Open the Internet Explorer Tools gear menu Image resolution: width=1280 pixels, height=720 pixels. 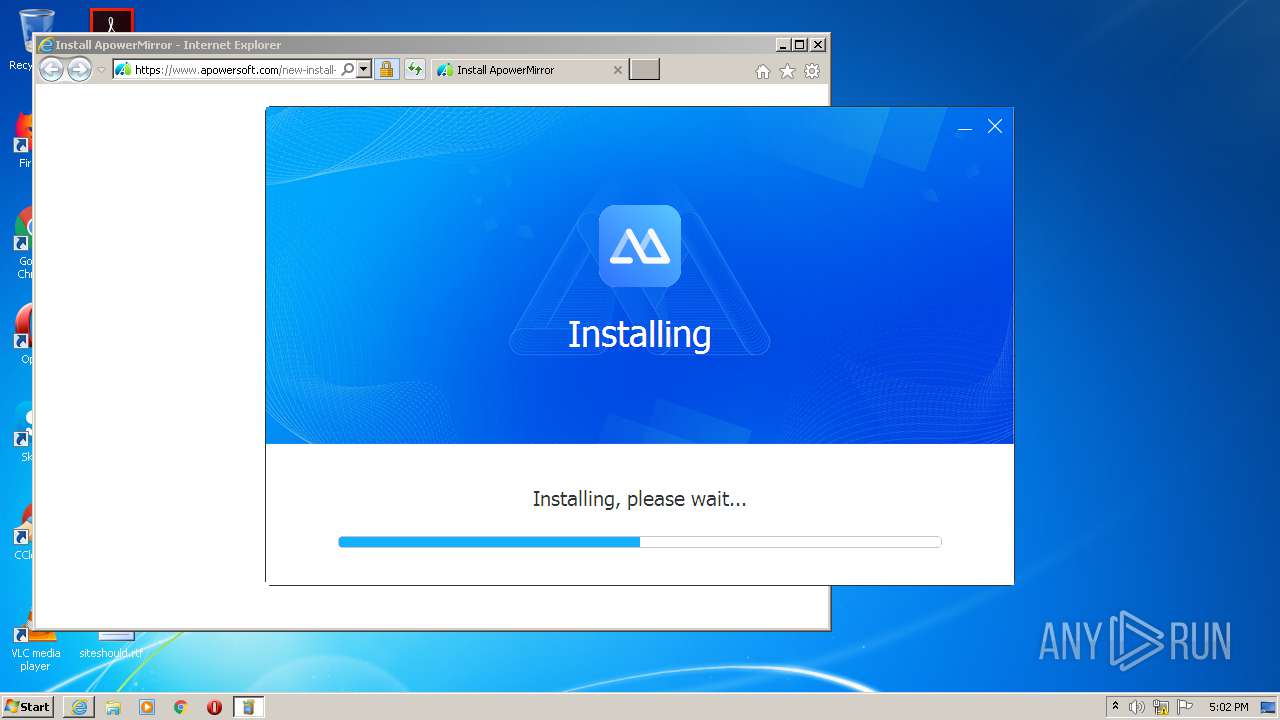[x=812, y=71]
